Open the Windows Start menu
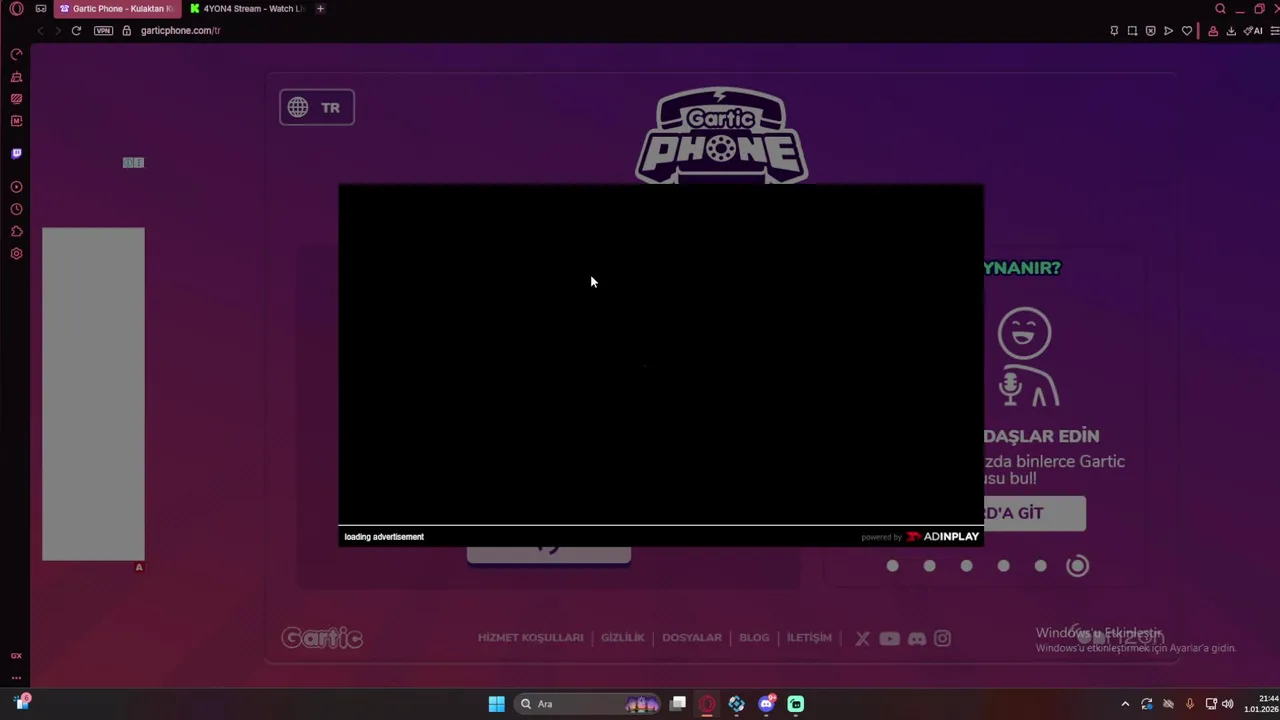 click(496, 704)
